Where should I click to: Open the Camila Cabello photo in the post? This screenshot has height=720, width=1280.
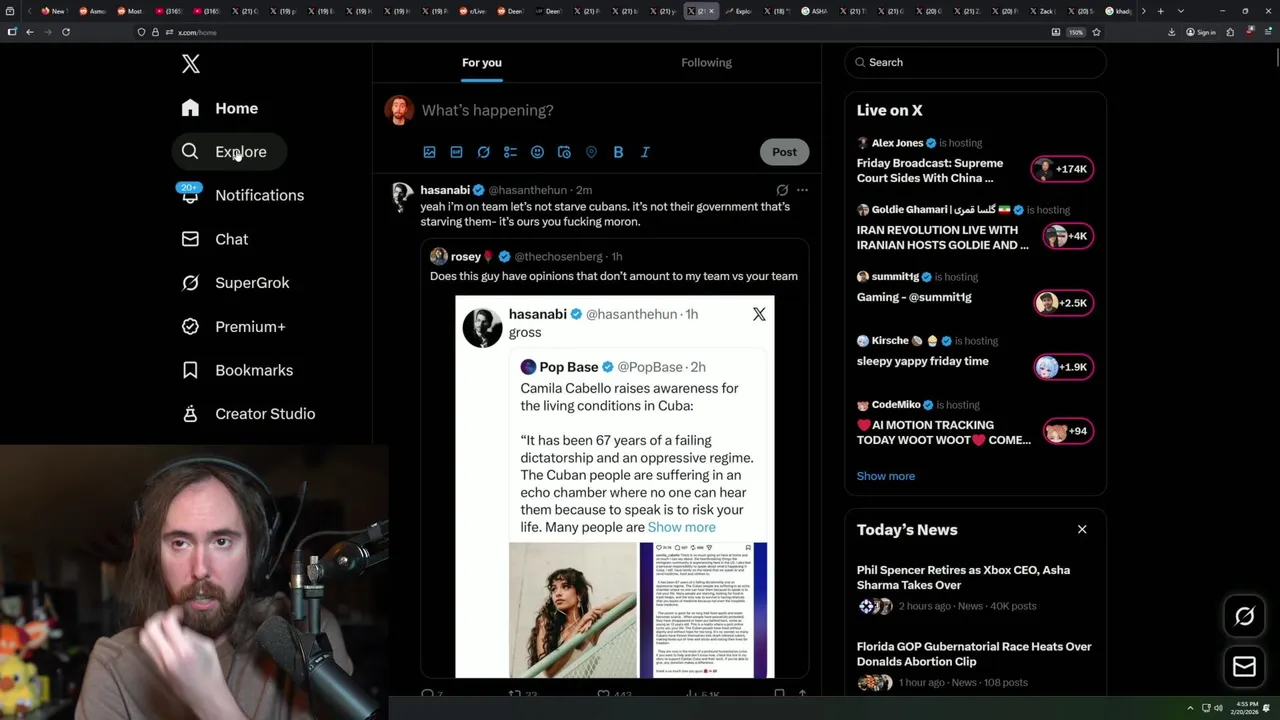tap(573, 610)
